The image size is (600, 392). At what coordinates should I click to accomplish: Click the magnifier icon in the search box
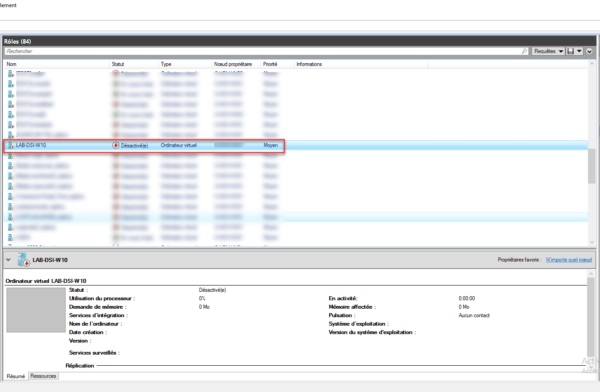pyautogui.click(x=524, y=51)
